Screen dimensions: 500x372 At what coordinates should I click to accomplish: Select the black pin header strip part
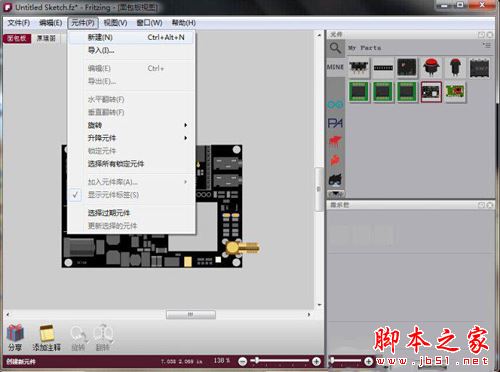tap(383, 68)
